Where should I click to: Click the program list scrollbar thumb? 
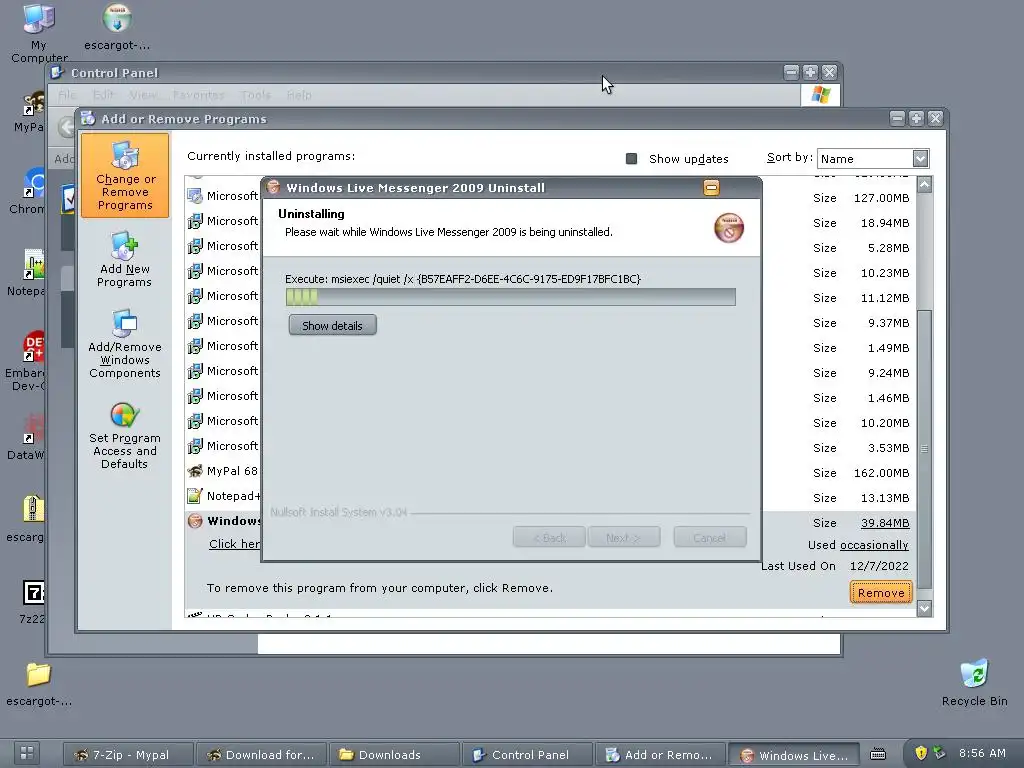[x=924, y=449]
